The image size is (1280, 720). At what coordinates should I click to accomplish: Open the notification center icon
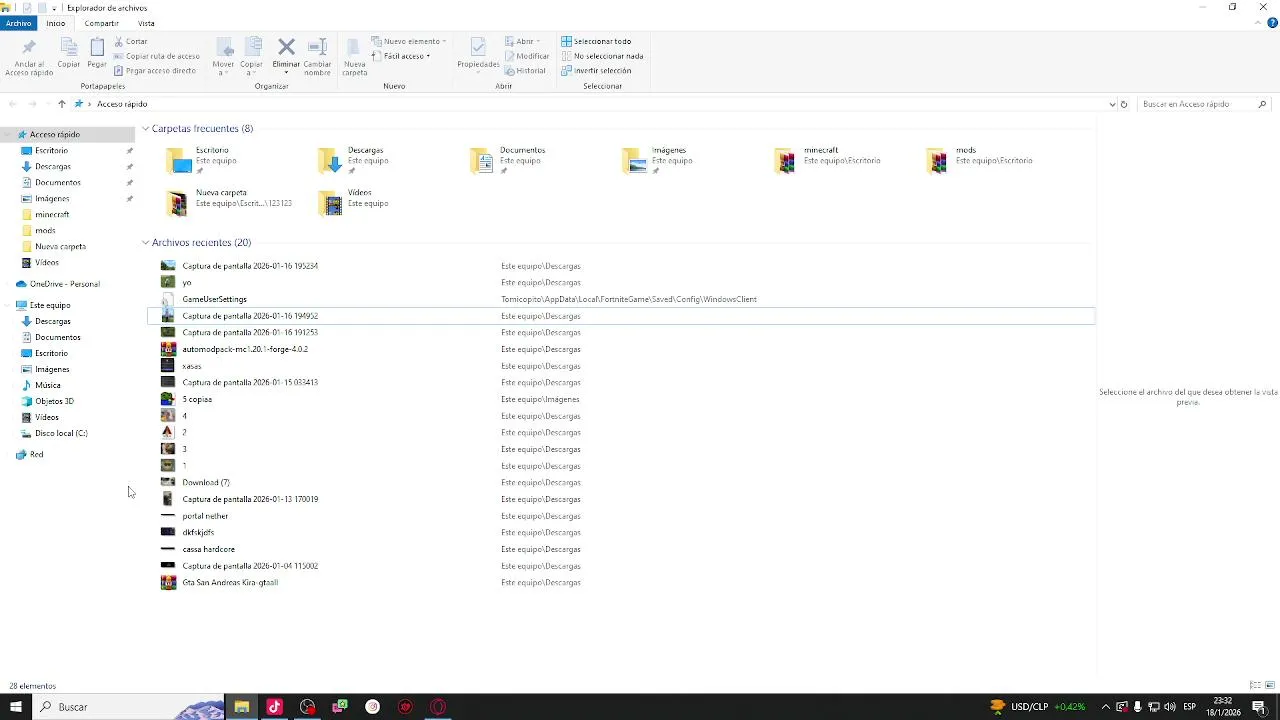[x=1260, y=707]
